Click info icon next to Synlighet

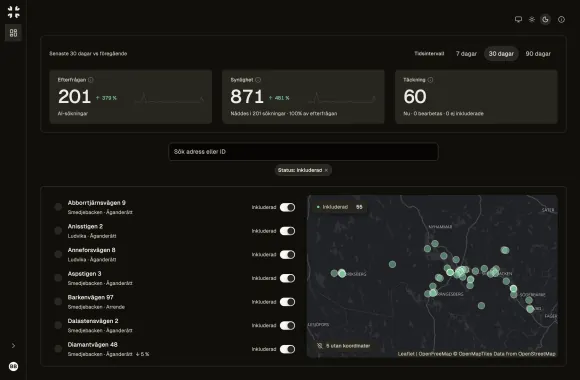point(258,80)
